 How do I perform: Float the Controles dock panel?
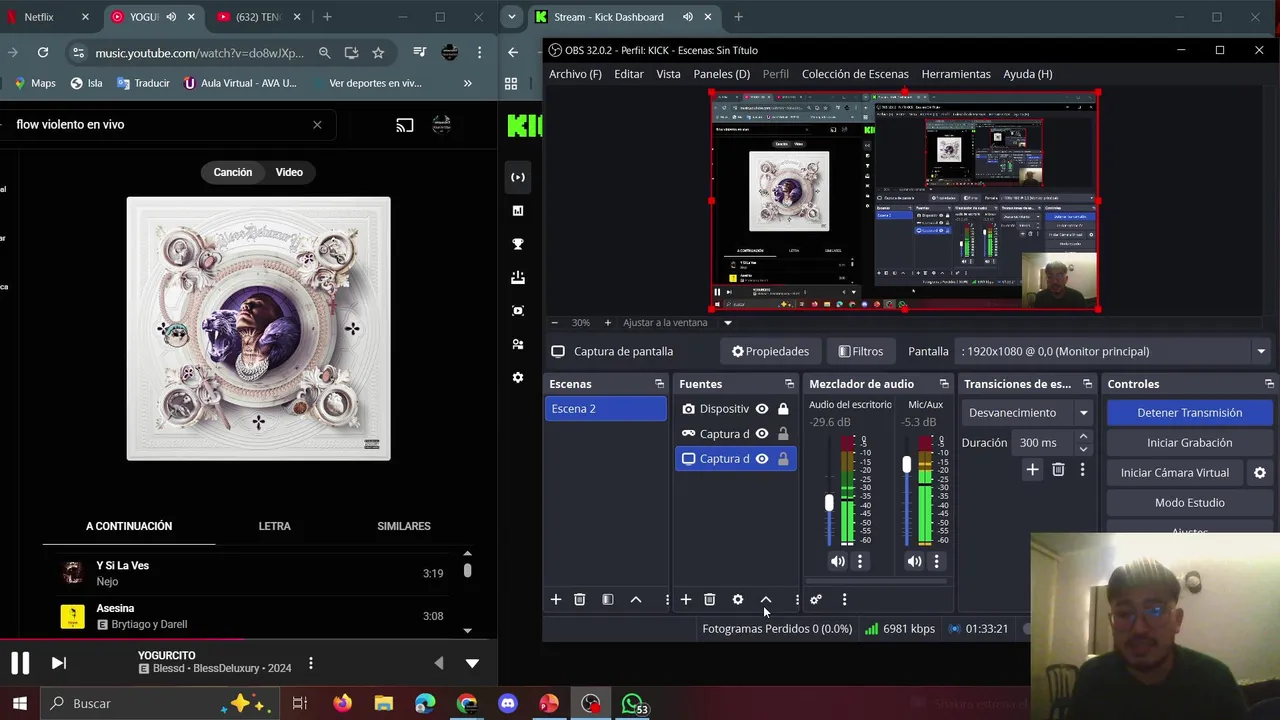pos(1269,384)
